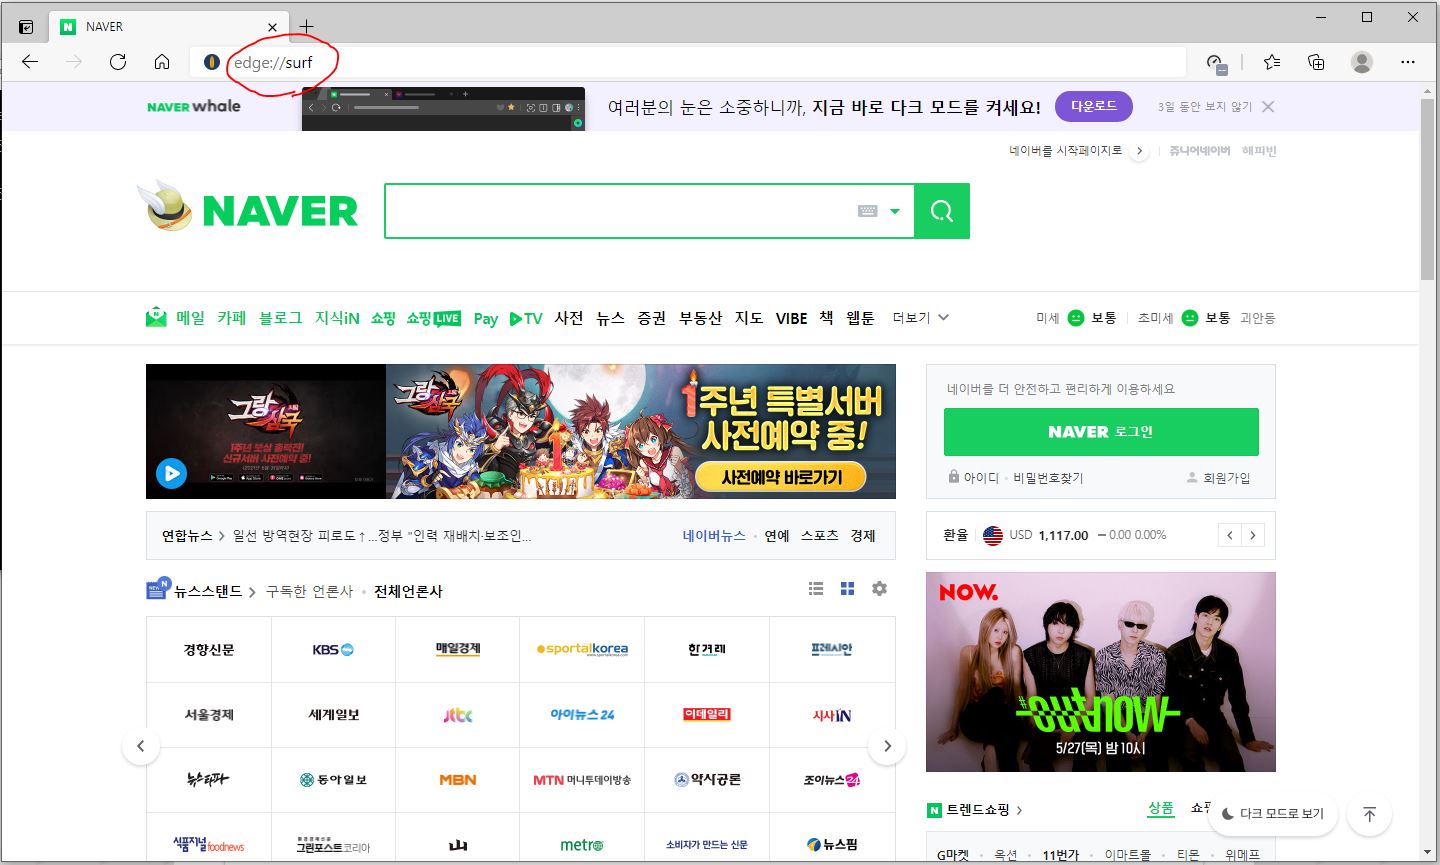Viewport: 1440px width, 865px height.
Task: Show next exchange rate item
Action: pyautogui.click(x=1253, y=535)
